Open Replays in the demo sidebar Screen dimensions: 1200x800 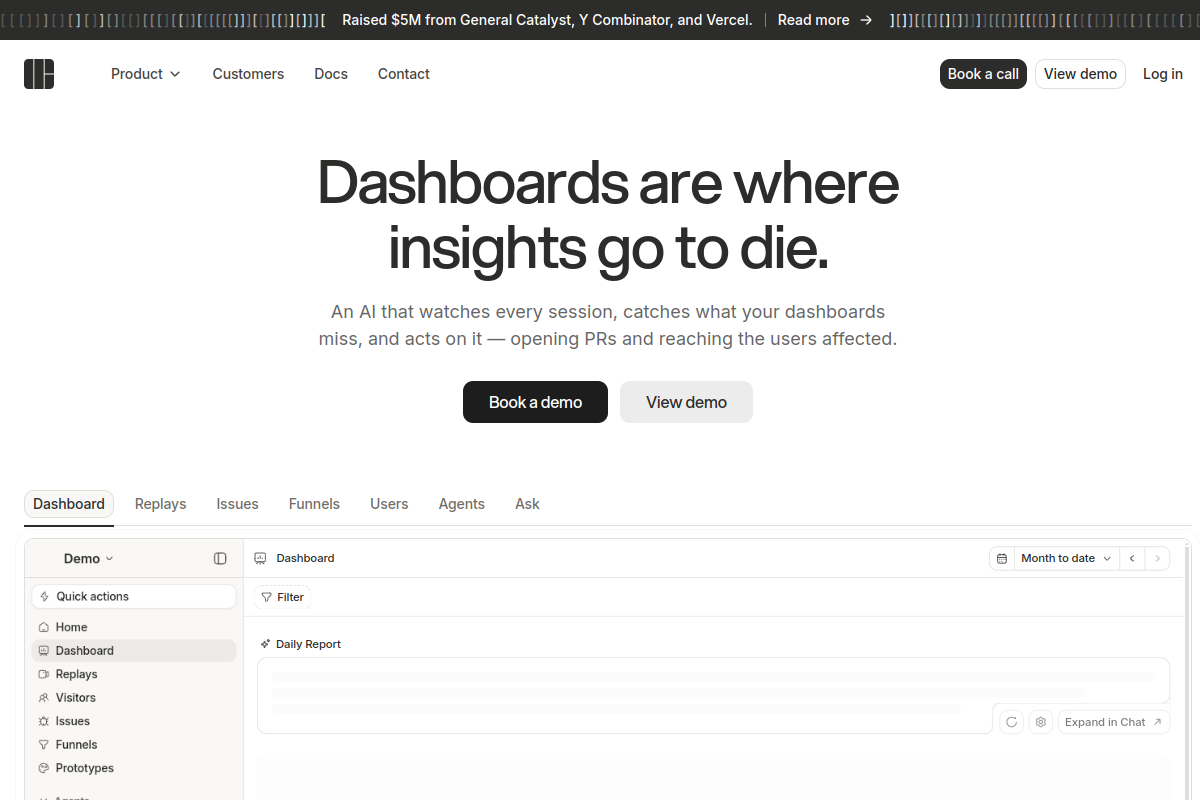[134, 674]
